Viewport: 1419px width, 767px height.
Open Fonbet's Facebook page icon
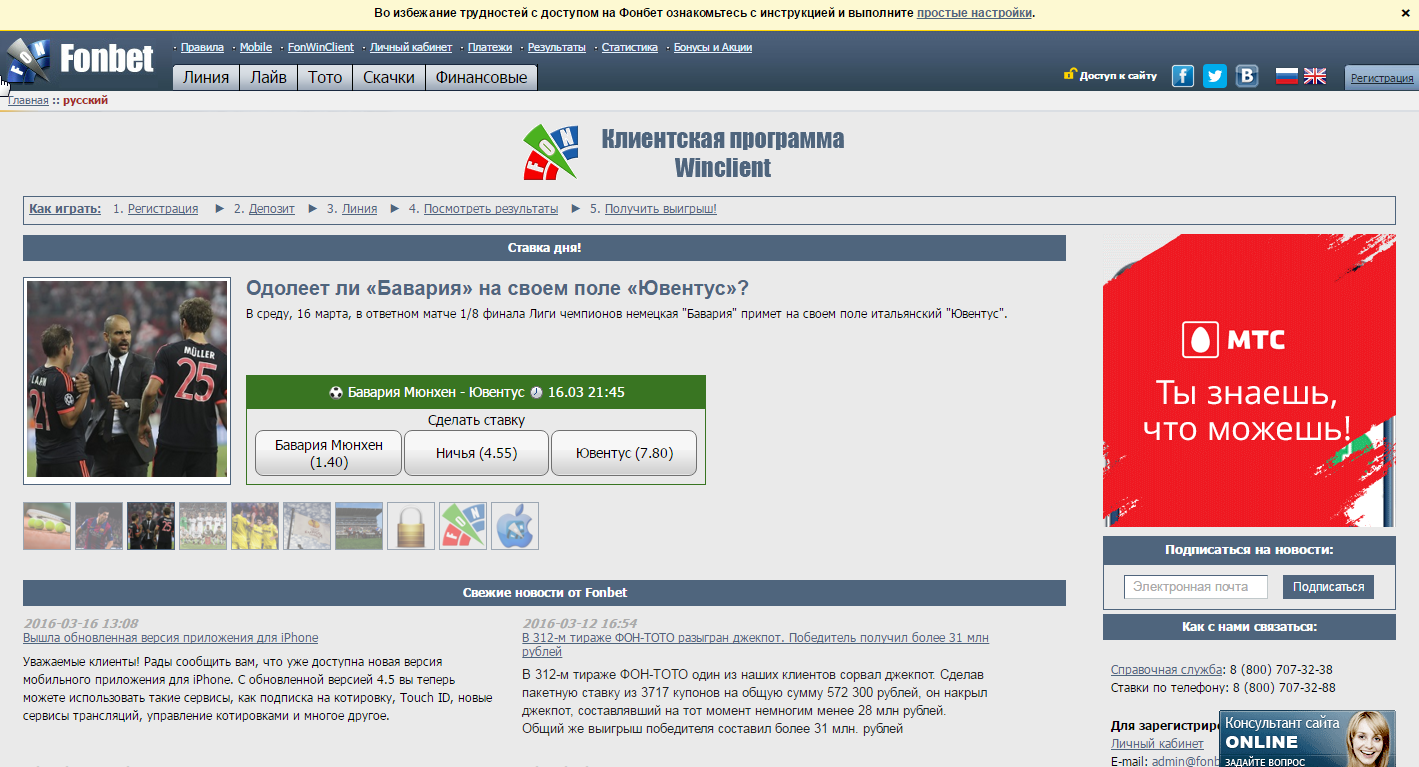pos(1183,76)
